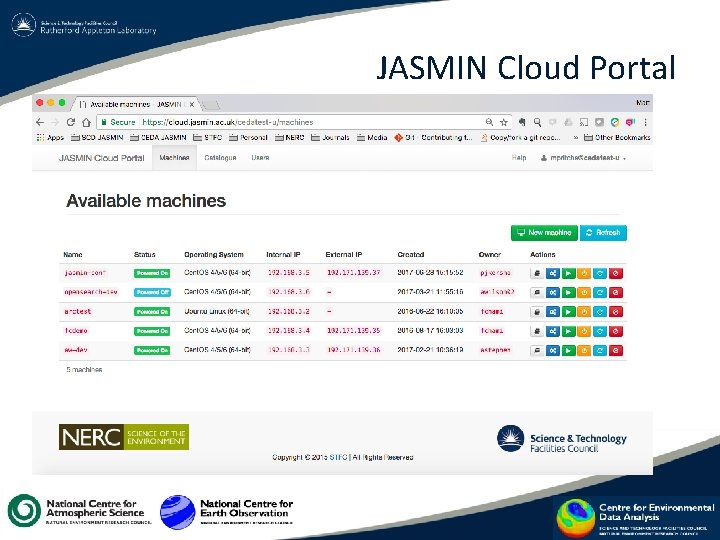Image resolution: width=720 pixels, height=540 pixels.
Task: Click machine name ae-dev
Action: pyautogui.click(x=76, y=350)
